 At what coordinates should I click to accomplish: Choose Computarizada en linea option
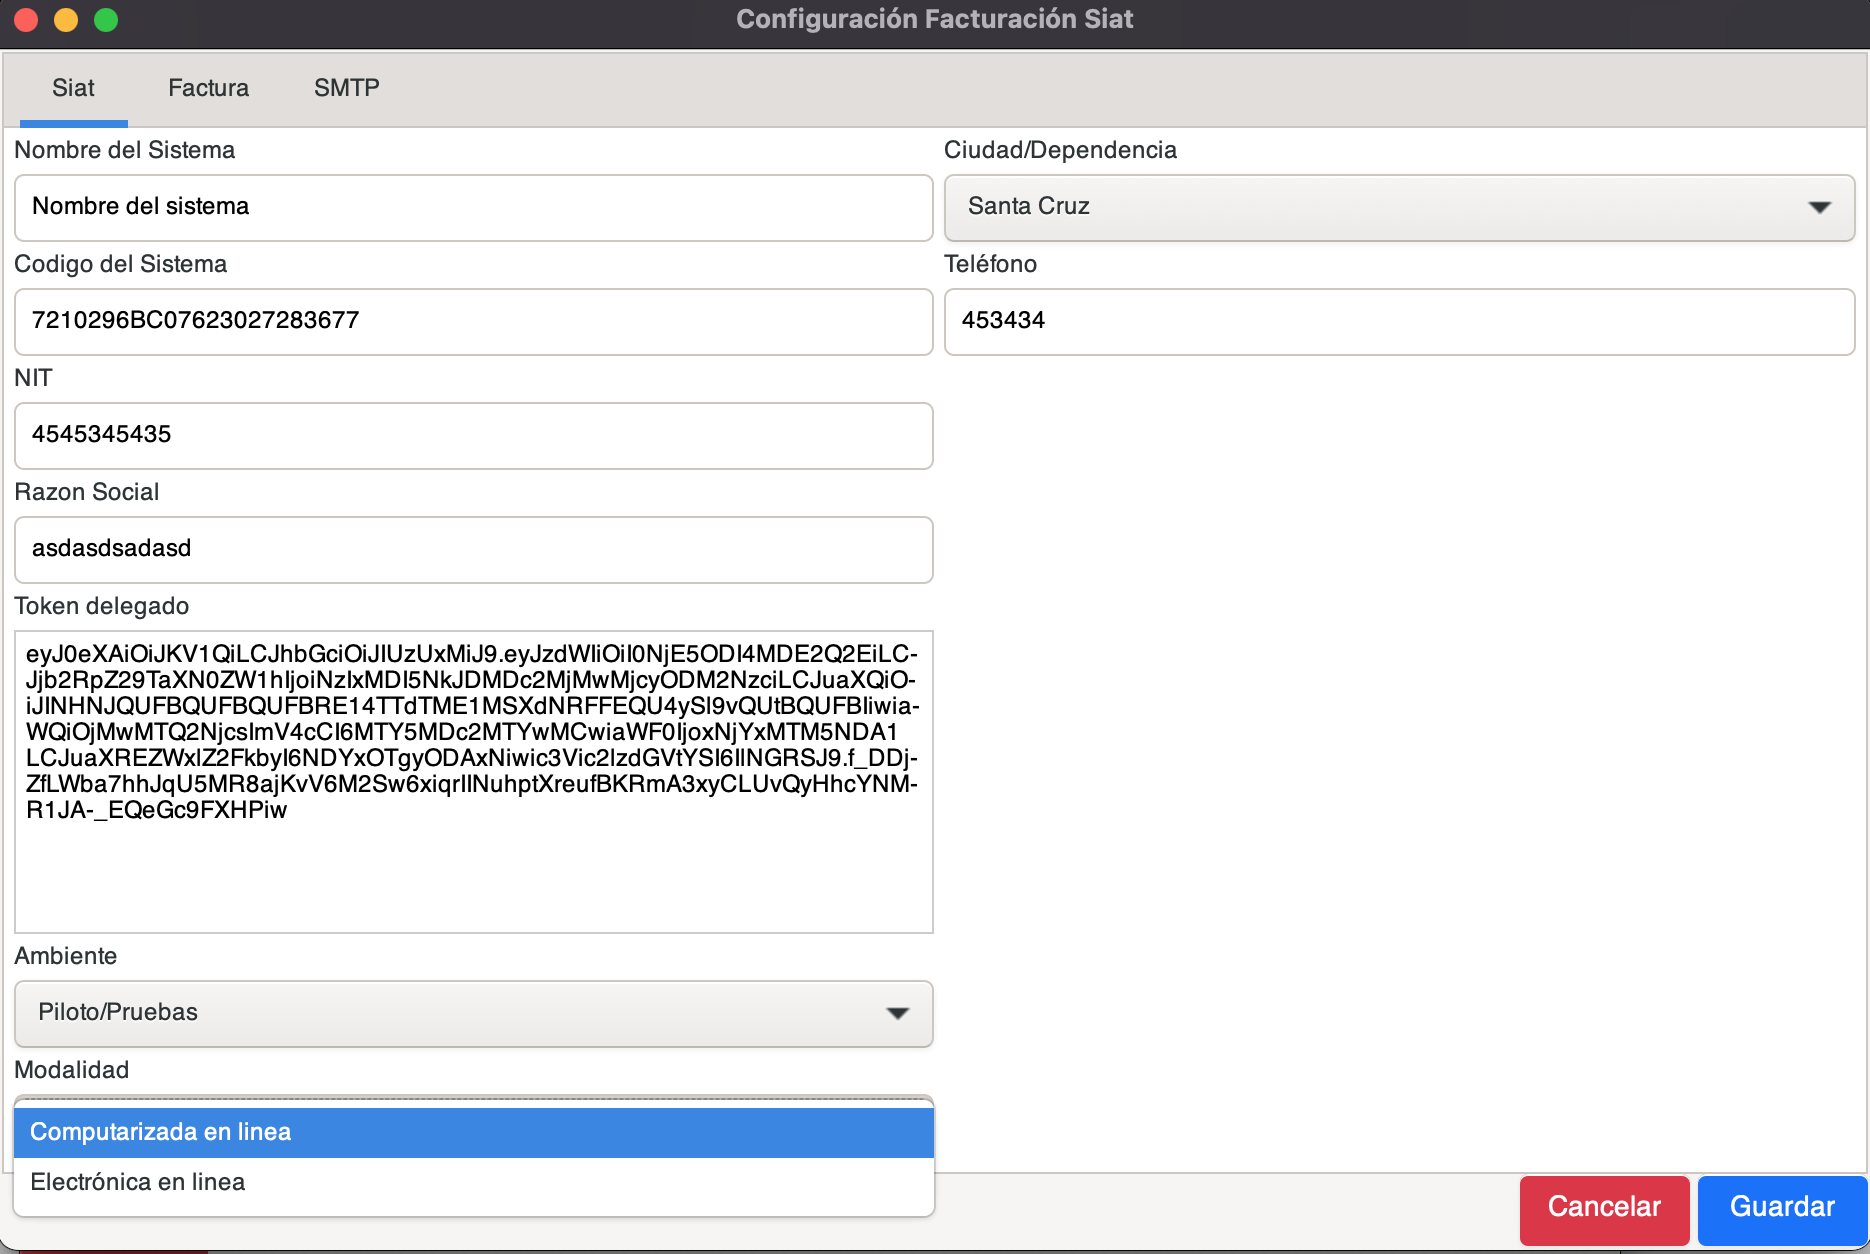(x=473, y=1132)
